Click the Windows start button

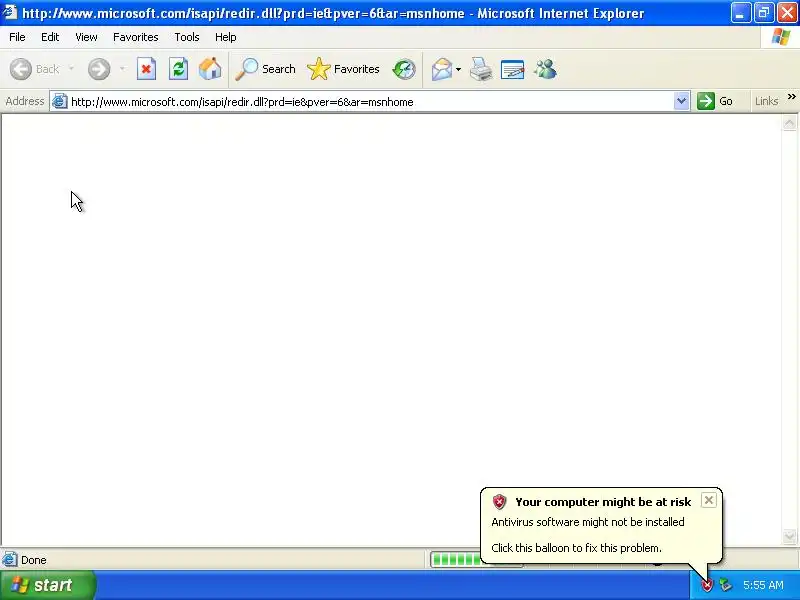tap(47, 585)
